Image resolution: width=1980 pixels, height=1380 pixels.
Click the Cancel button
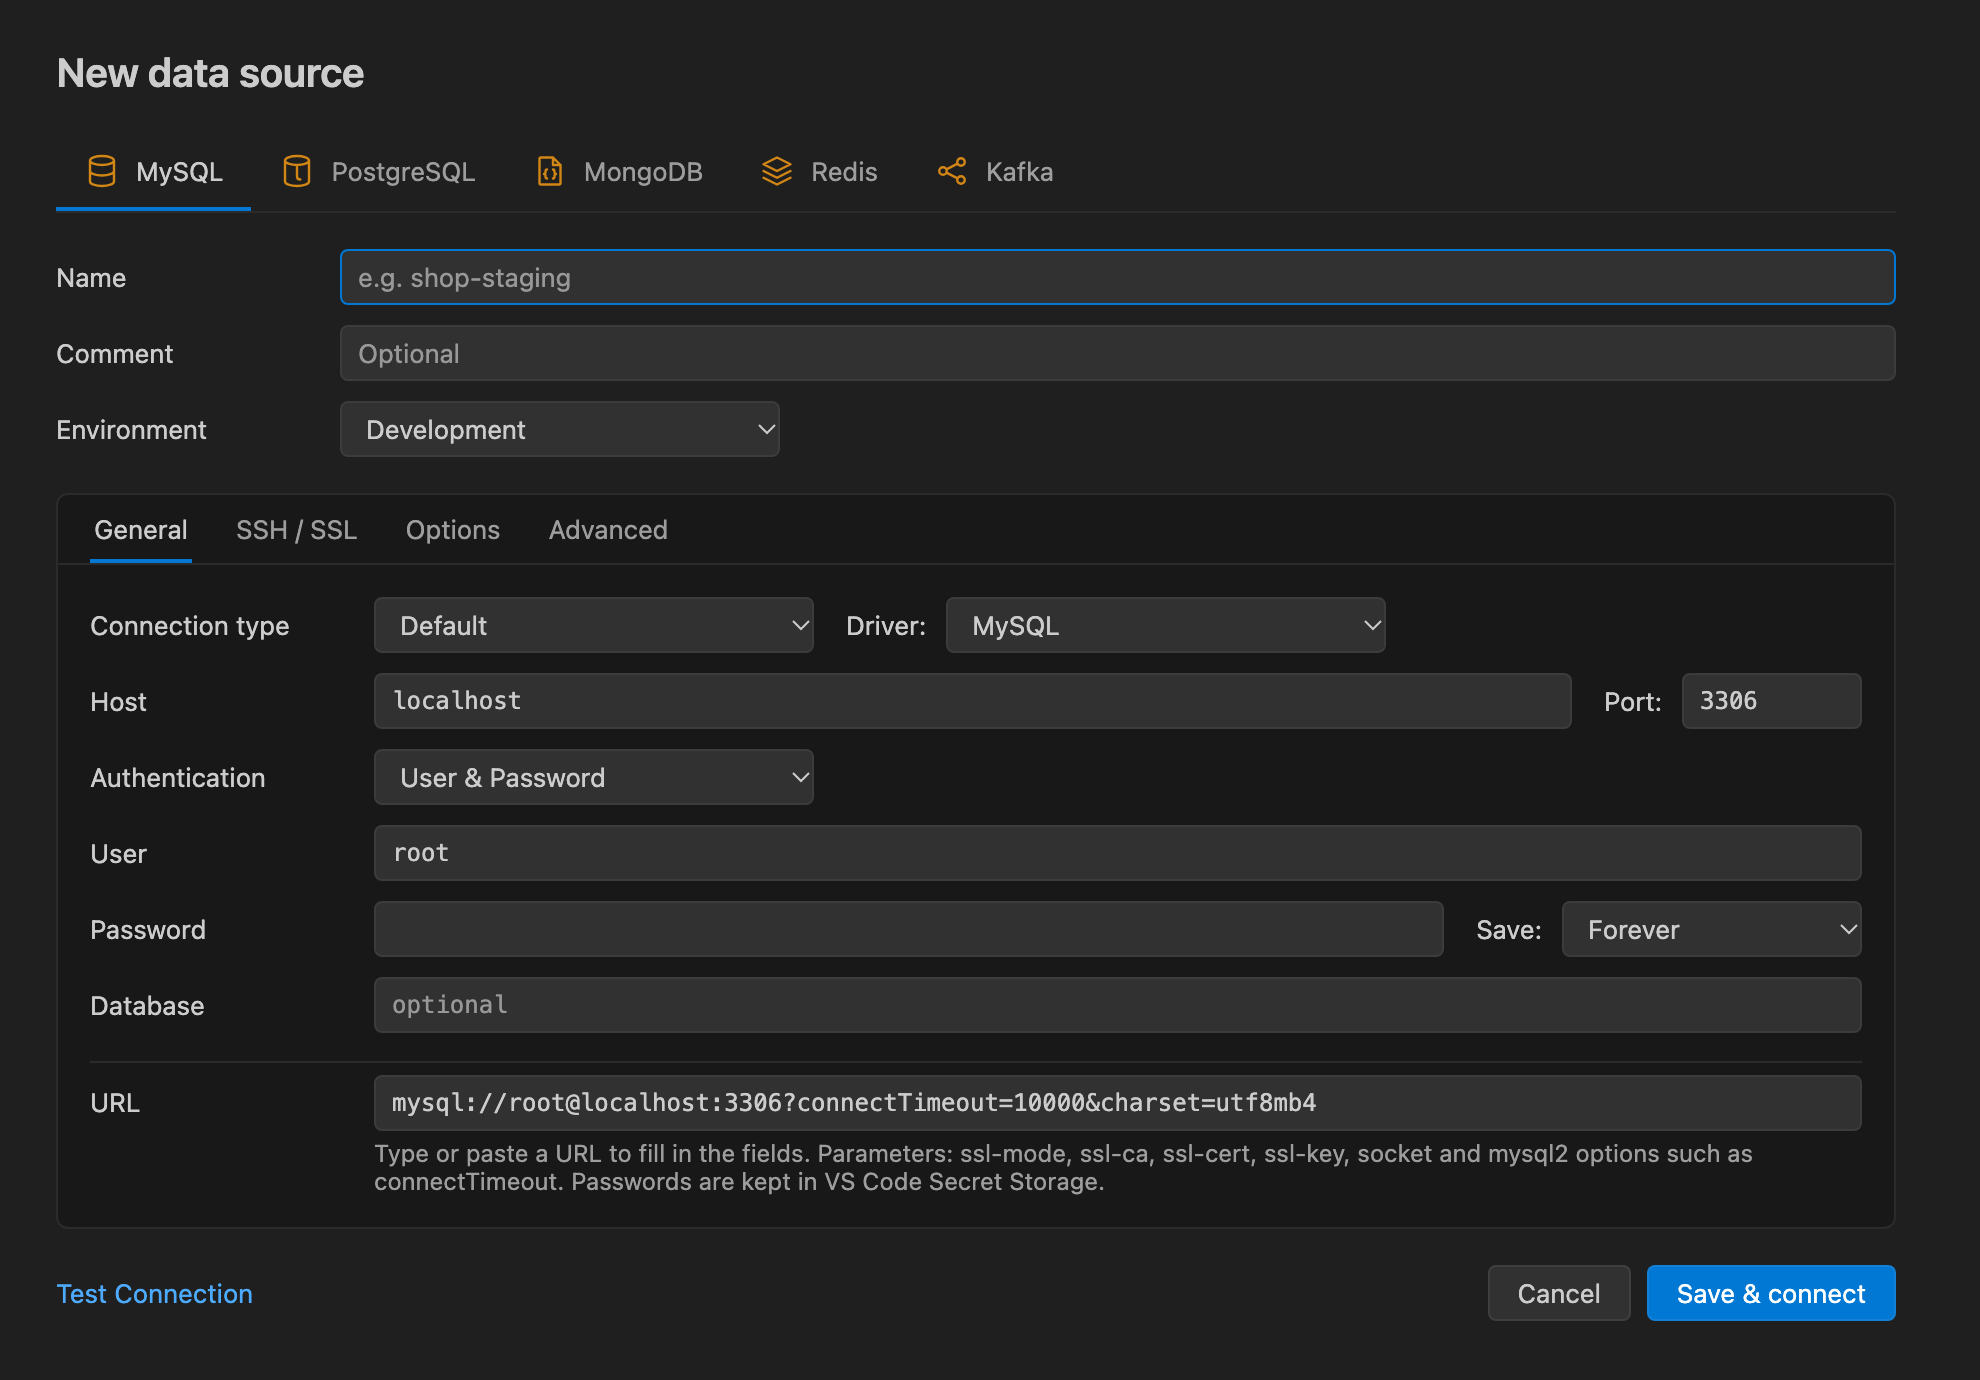(1559, 1294)
